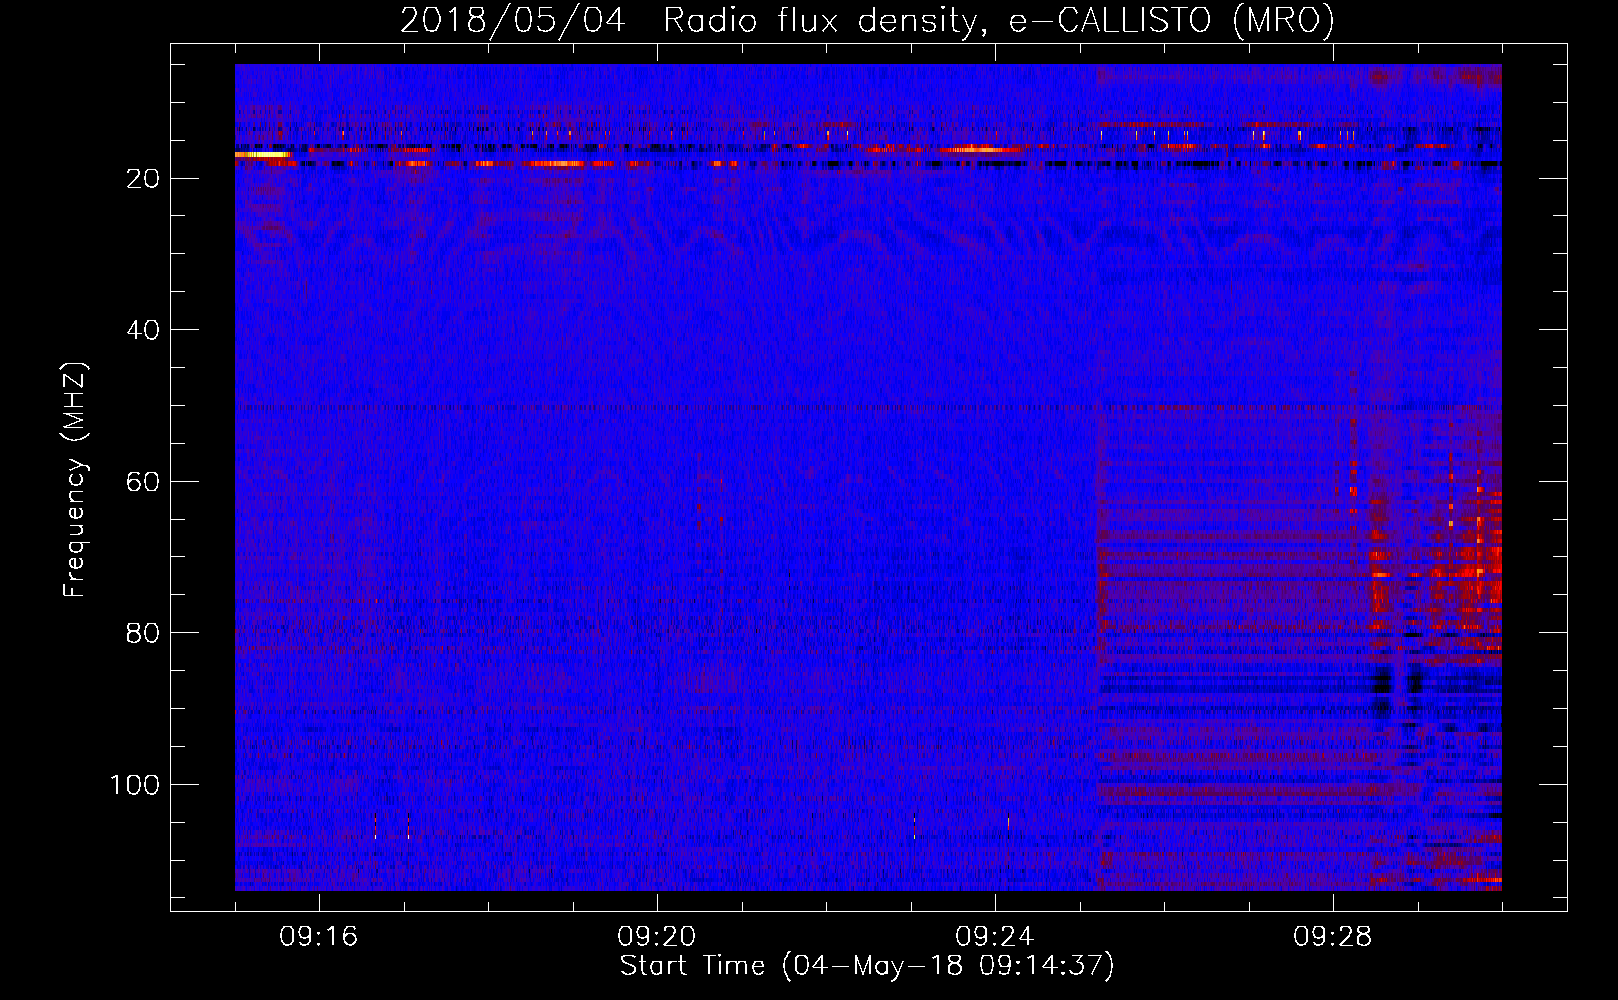The height and width of the screenshot is (1000, 1618).
Task: Click the 60 frequency tick label
Action: click(144, 482)
